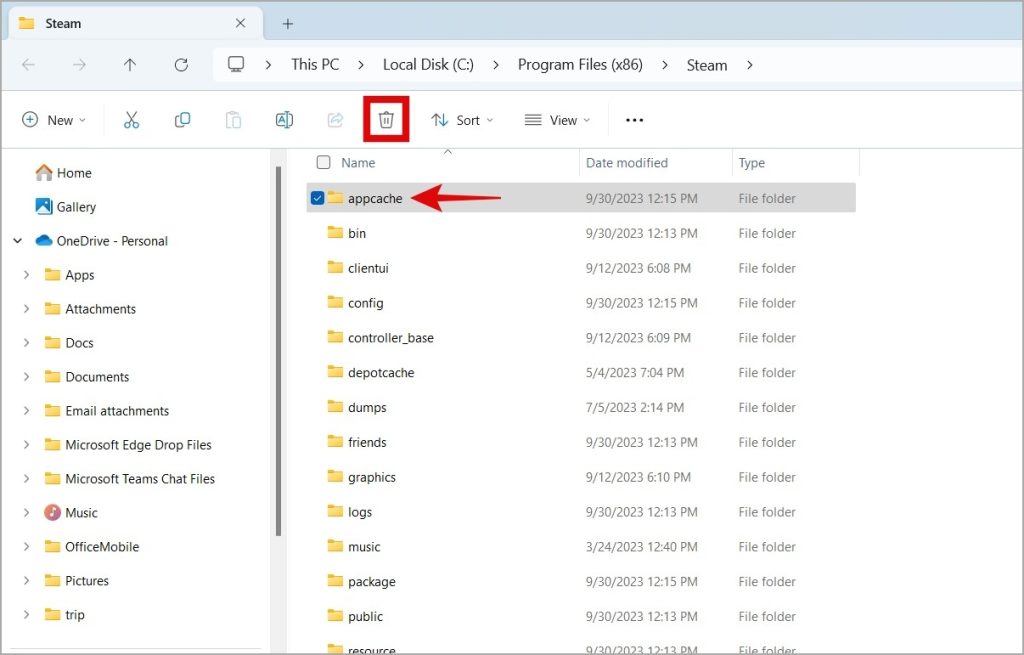Click date 5/4/2023 7:04 PM cell
This screenshot has width=1024, height=655.
635,372
